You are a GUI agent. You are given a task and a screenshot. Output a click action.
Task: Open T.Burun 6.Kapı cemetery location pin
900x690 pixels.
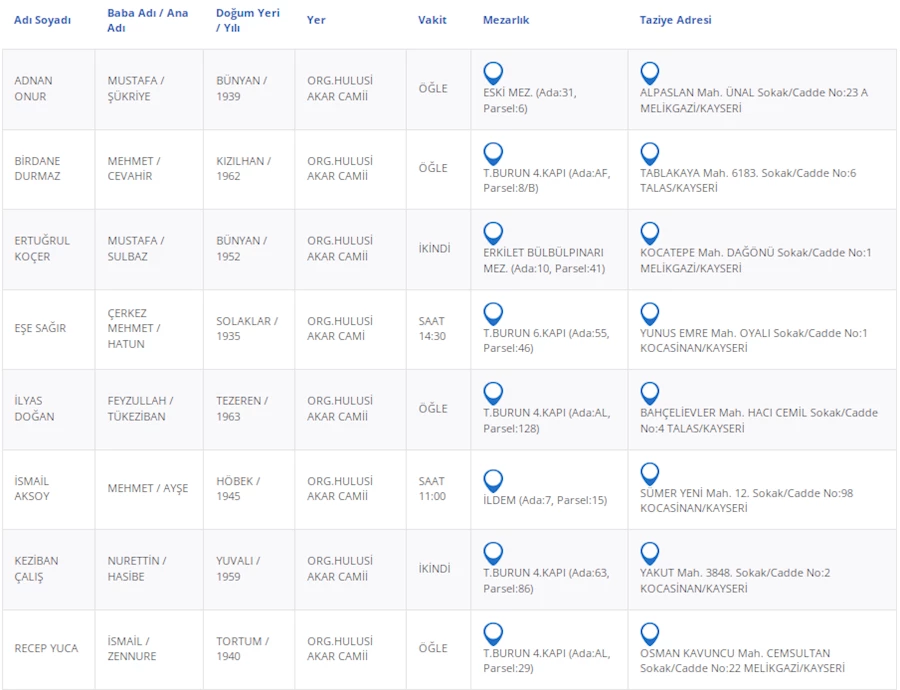click(x=493, y=314)
